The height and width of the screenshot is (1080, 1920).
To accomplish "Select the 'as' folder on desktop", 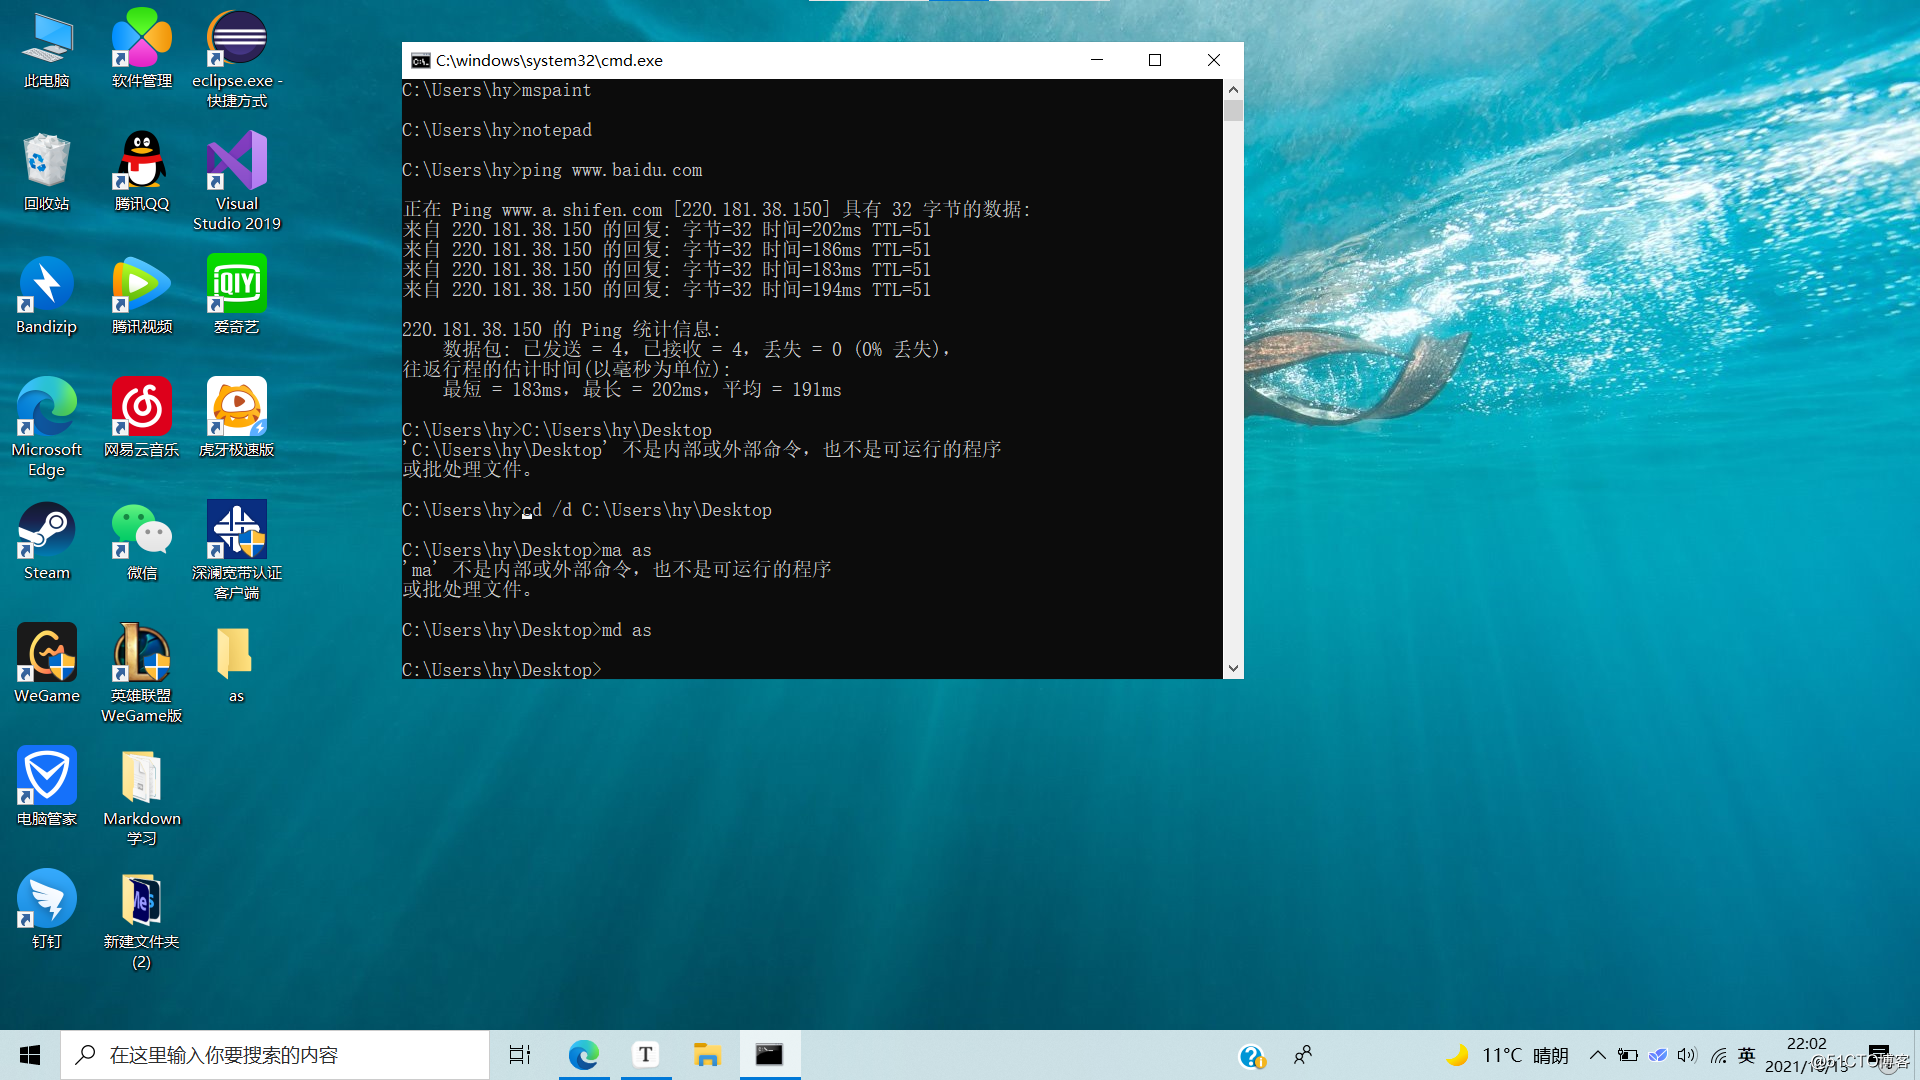I will point(236,655).
